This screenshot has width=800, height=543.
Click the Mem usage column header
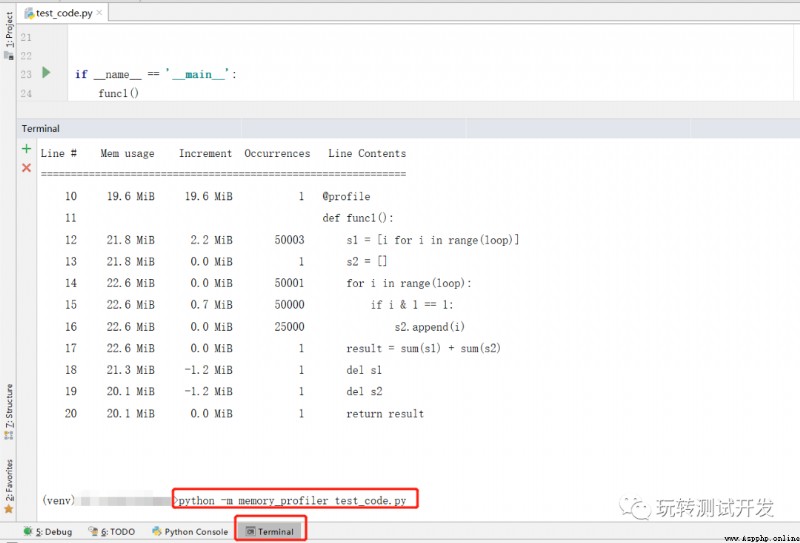[127, 154]
